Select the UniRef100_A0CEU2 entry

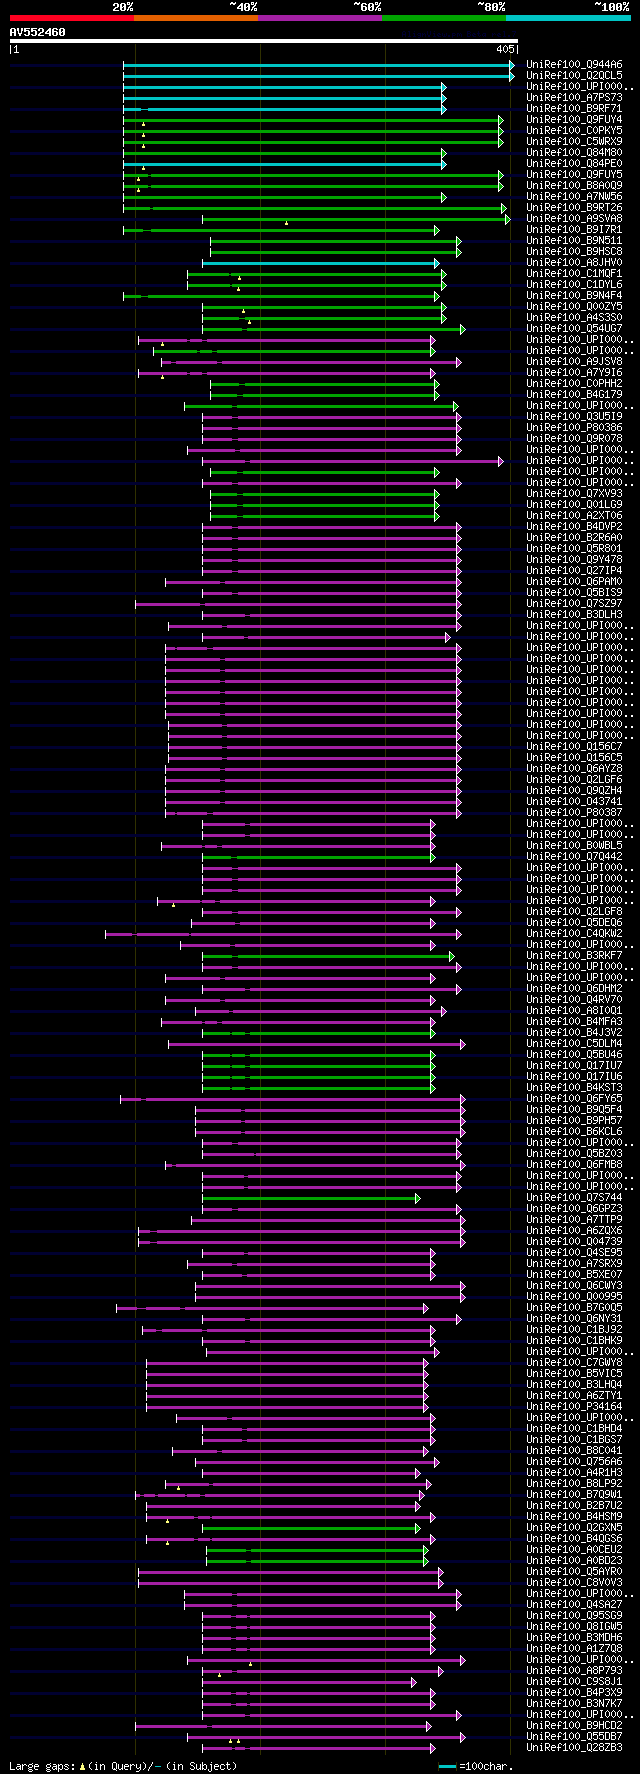pos(574,1550)
